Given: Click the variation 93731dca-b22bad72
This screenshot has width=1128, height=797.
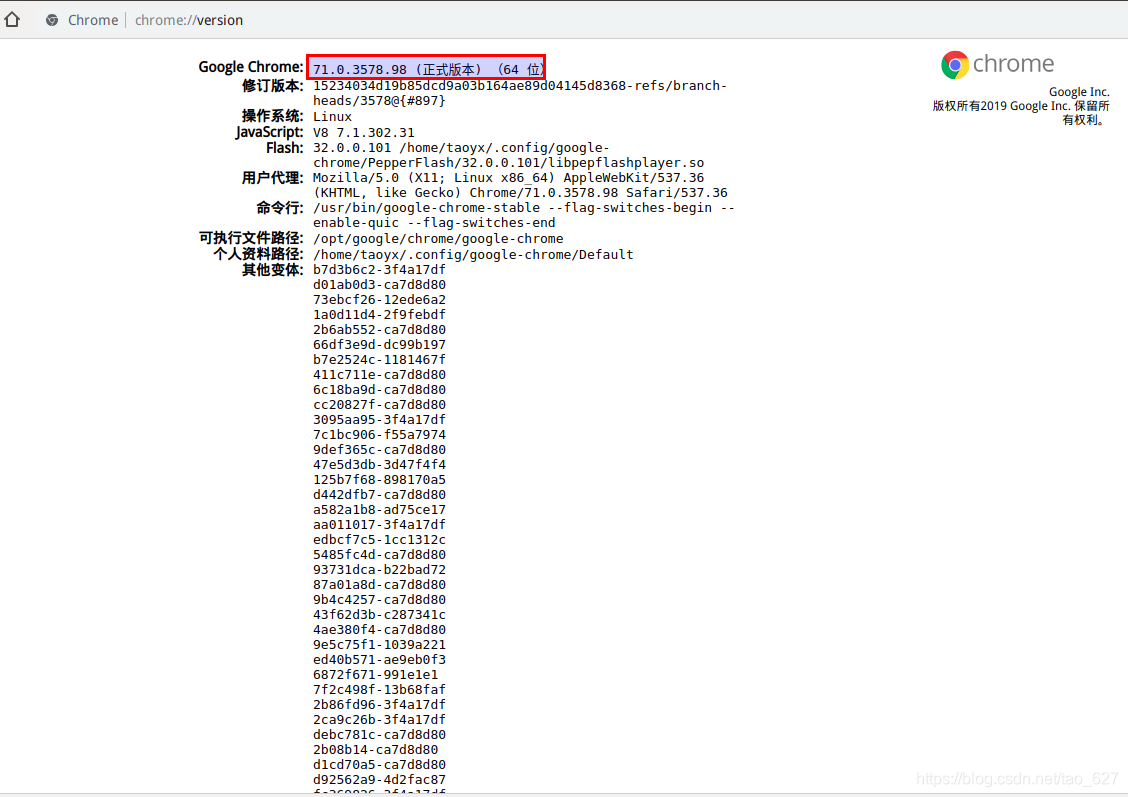Looking at the screenshot, I should 379,570.
